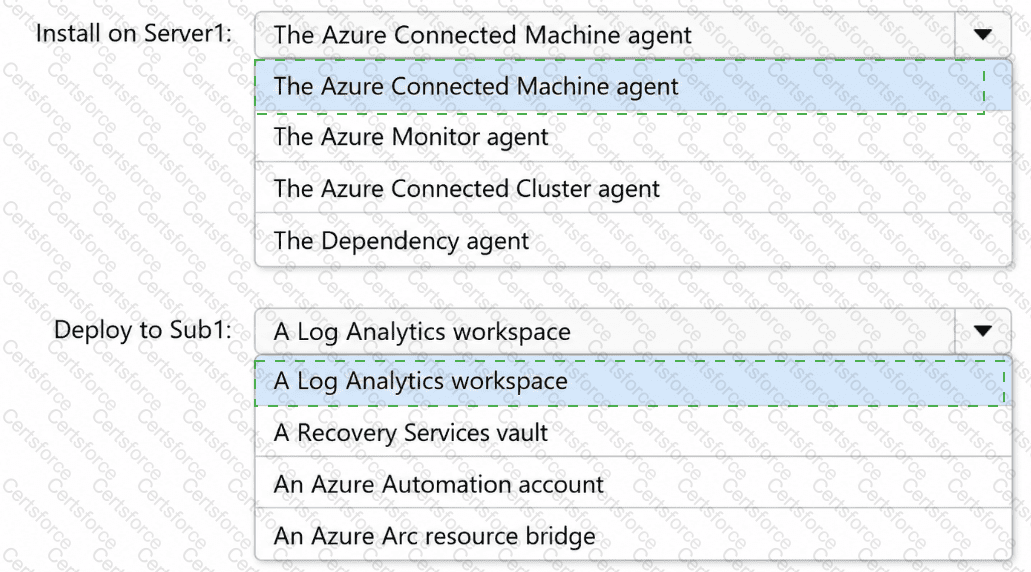The image size is (1031, 572).
Task: Click the Deploy to Sub1 label
Action: click(x=143, y=329)
